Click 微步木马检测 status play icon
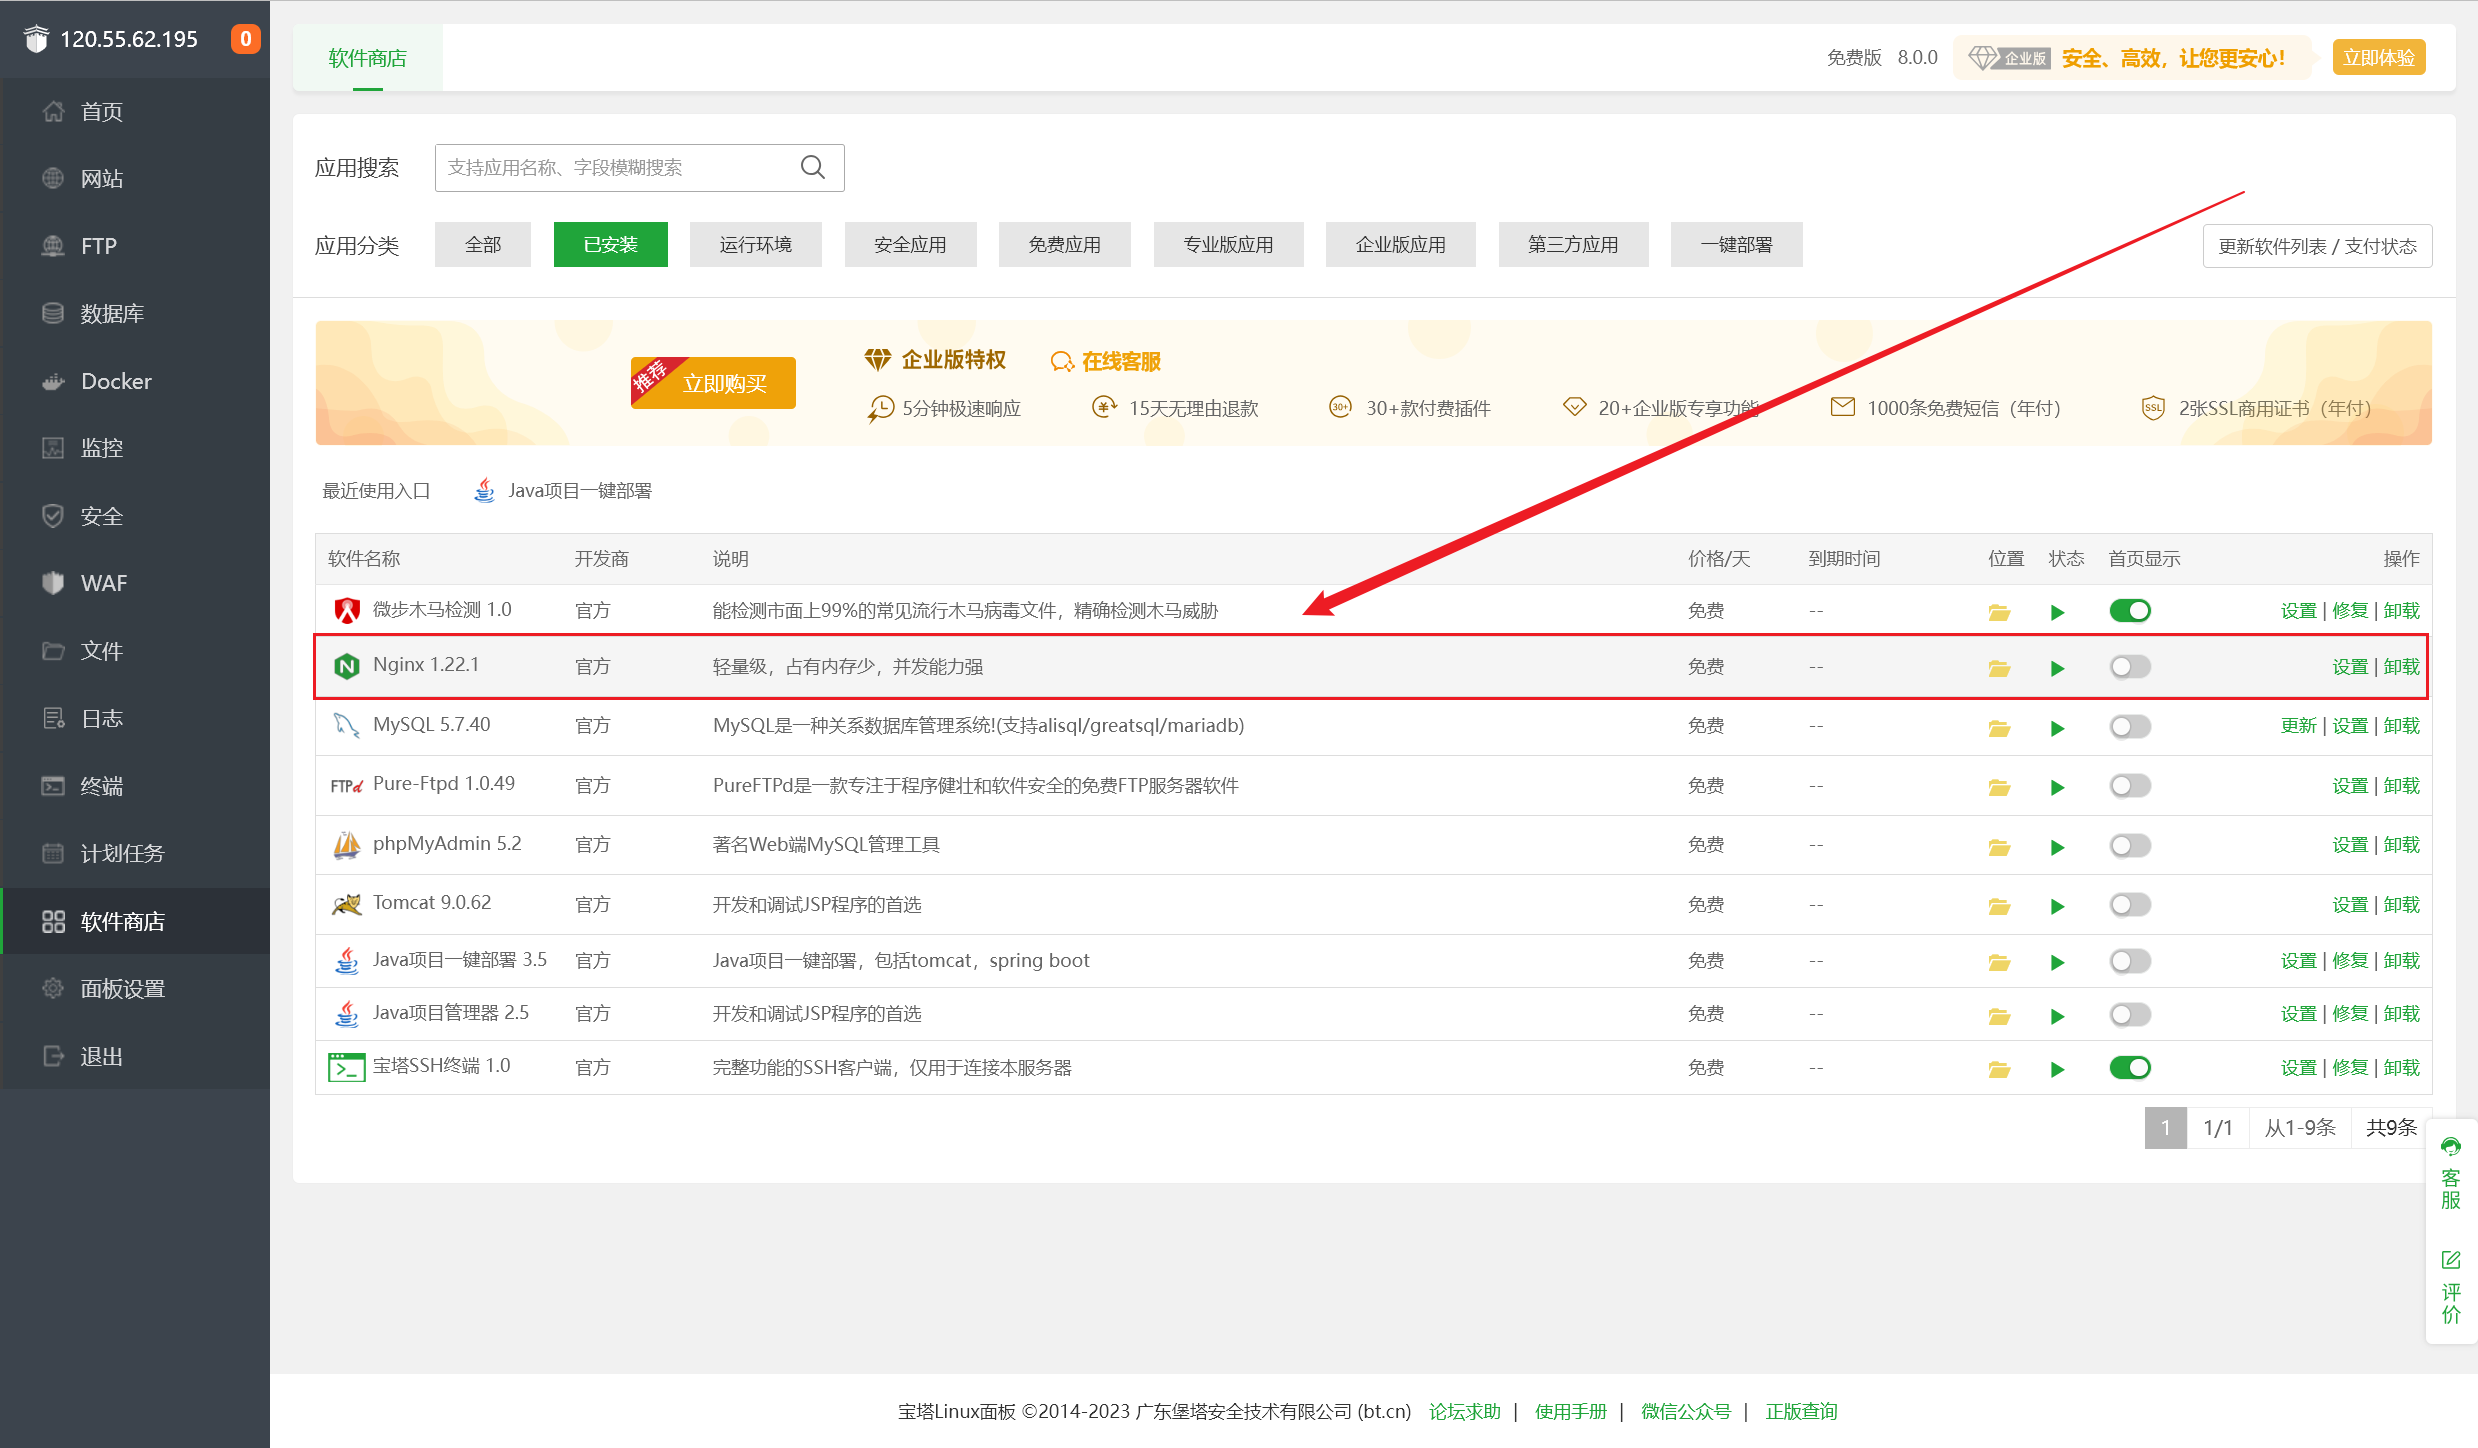 (x=2057, y=612)
